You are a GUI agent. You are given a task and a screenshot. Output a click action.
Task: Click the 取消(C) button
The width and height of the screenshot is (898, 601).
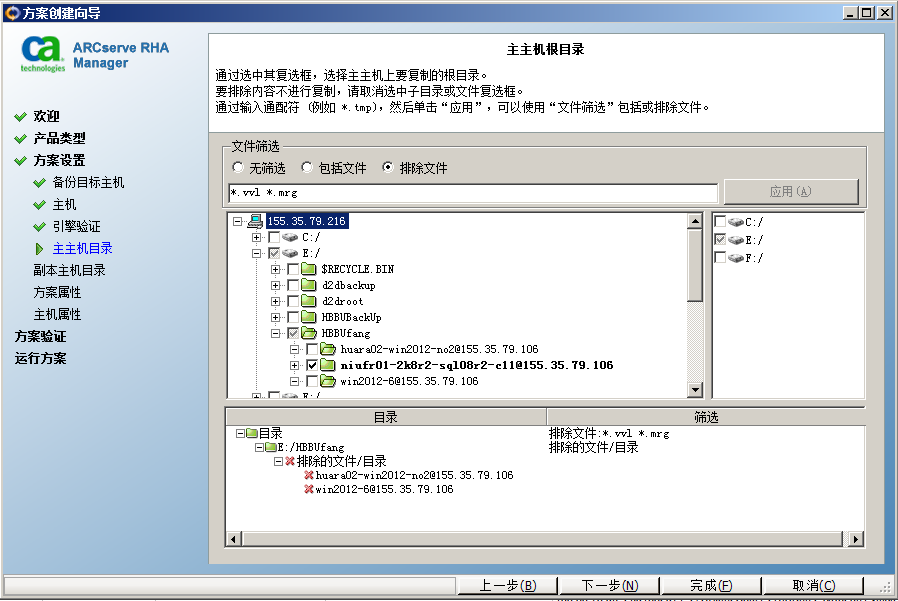pyautogui.click(x=813, y=586)
